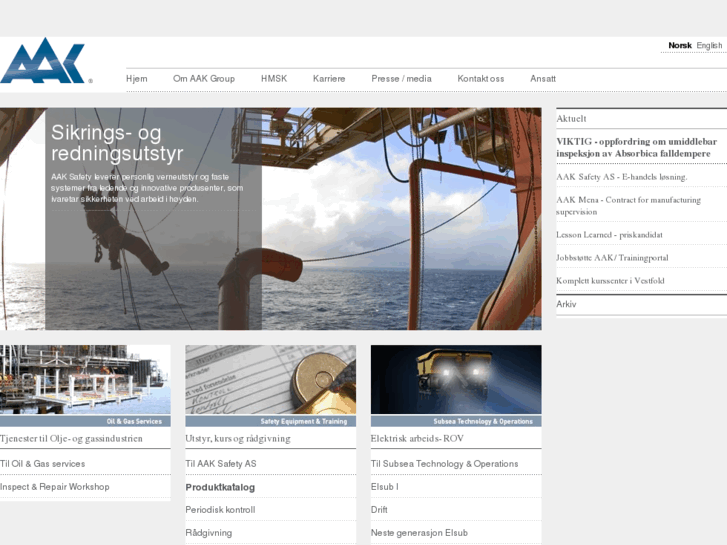Open the Ansatt menu link

[543, 79]
